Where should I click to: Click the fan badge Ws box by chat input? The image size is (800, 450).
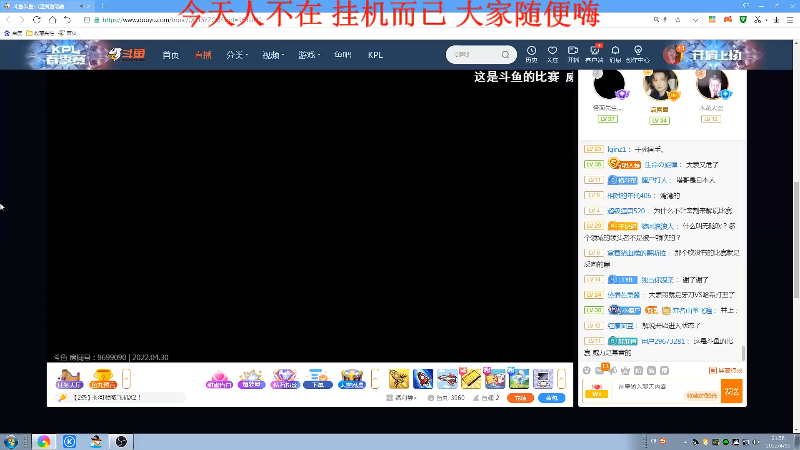(596, 391)
